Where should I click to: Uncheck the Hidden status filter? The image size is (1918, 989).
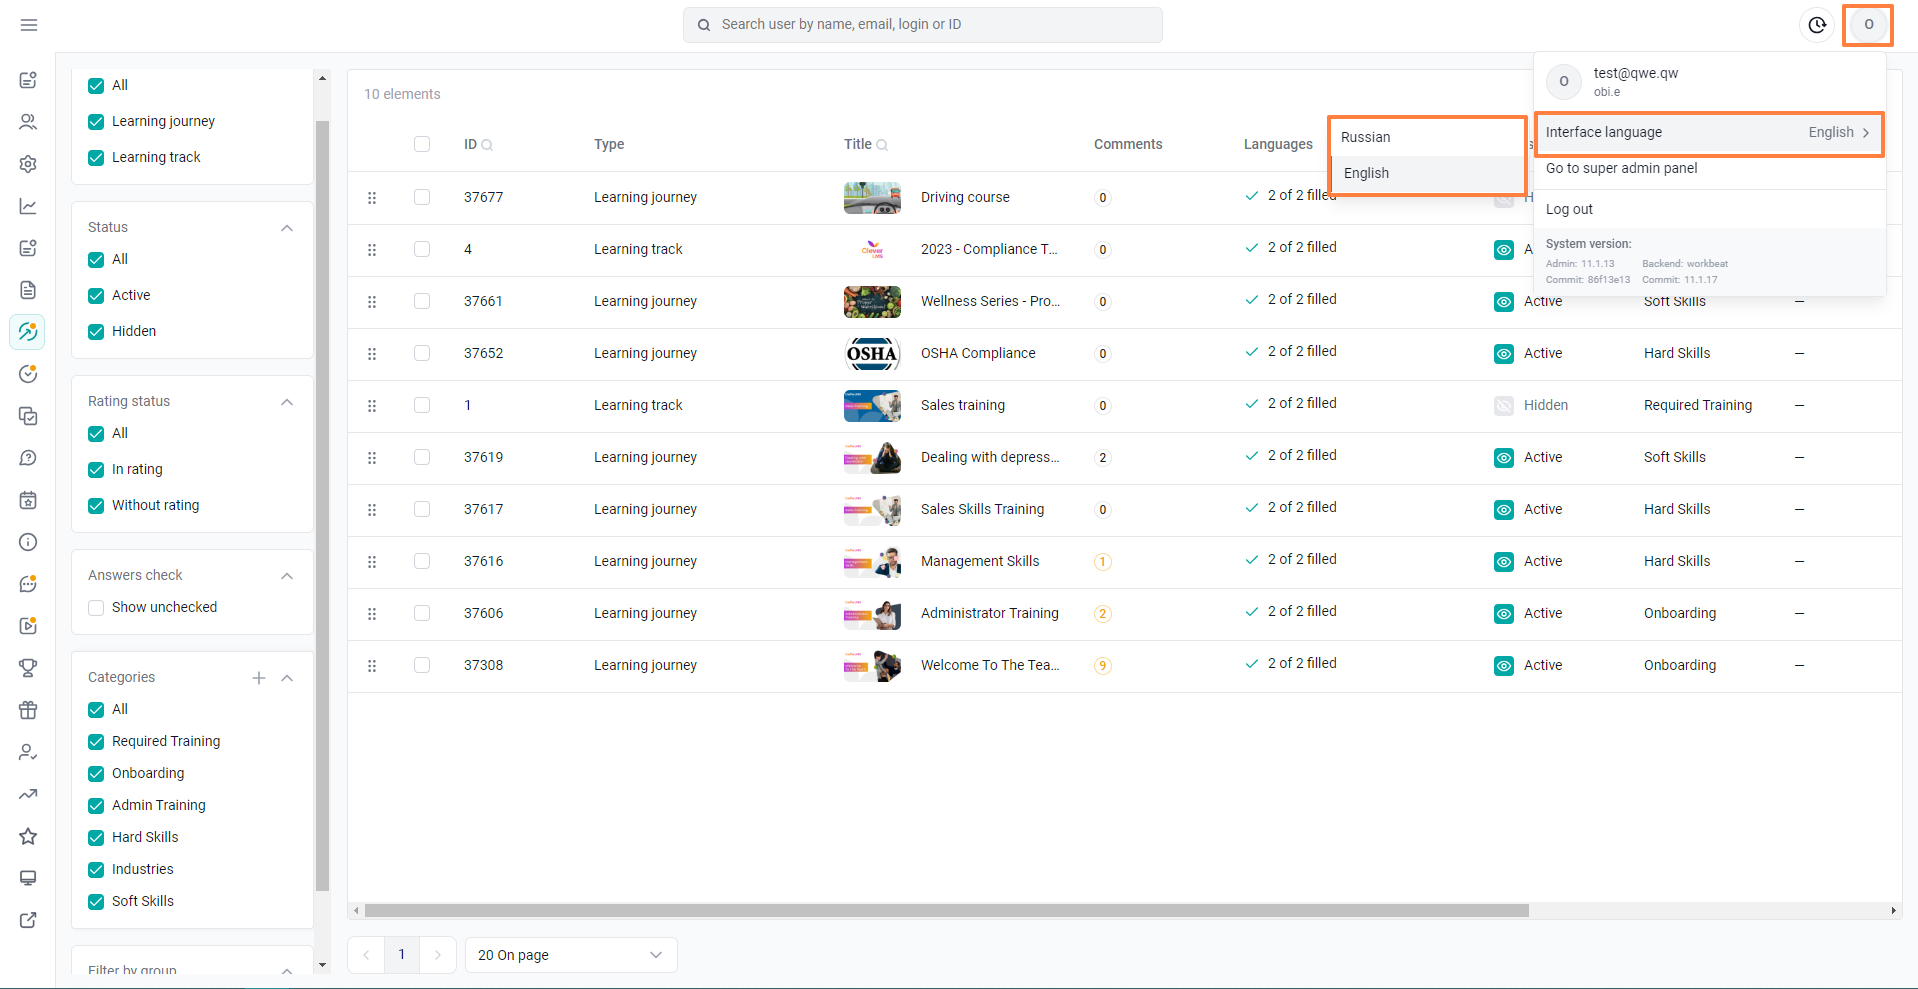pyautogui.click(x=96, y=332)
